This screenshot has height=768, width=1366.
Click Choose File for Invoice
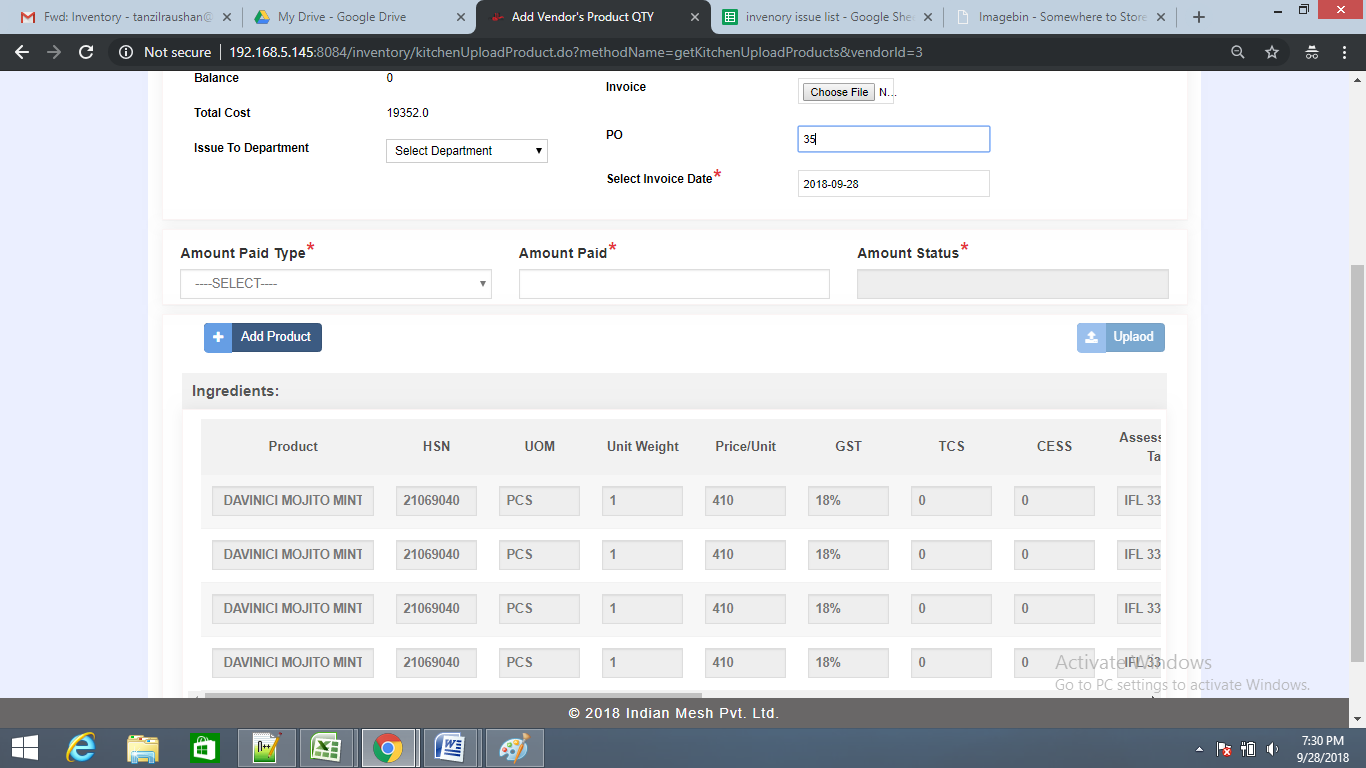click(839, 92)
